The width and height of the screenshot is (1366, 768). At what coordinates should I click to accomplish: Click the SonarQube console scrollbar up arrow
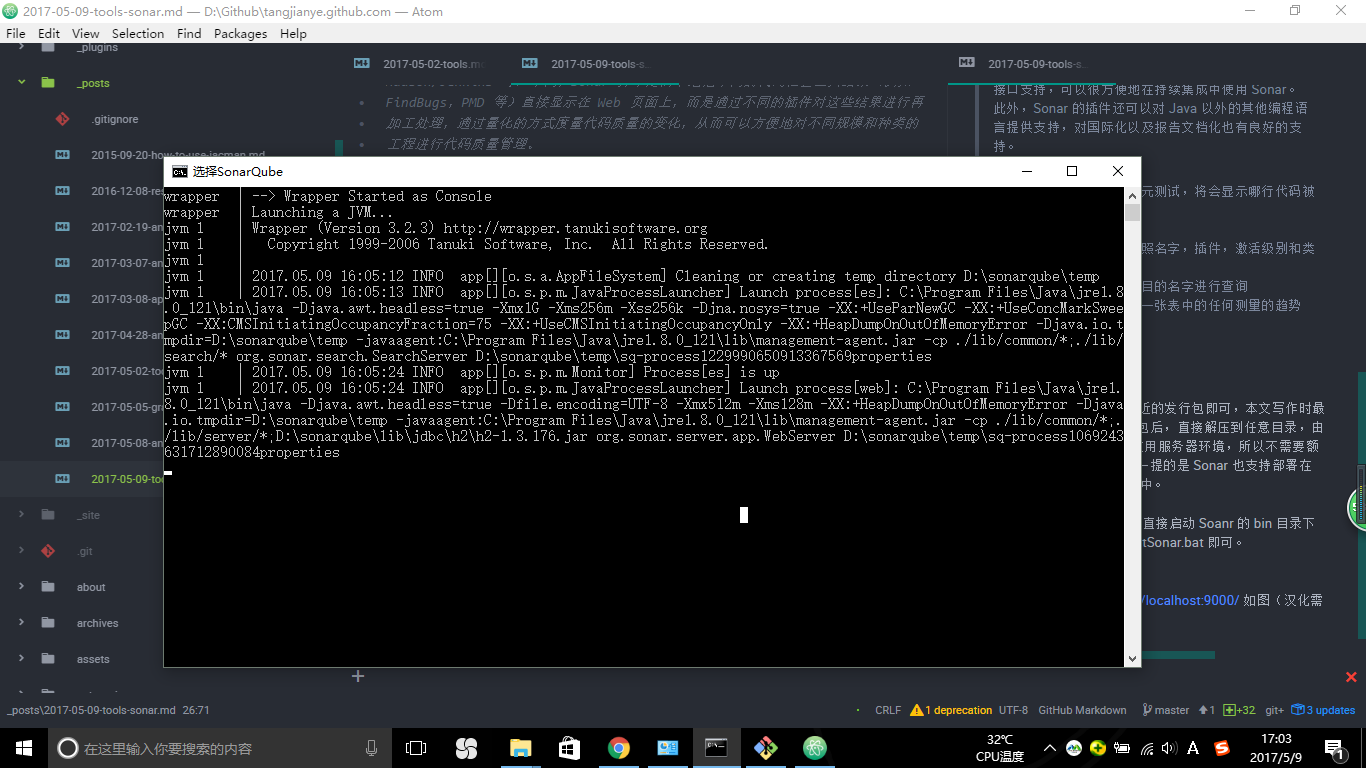pyautogui.click(x=1132, y=197)
